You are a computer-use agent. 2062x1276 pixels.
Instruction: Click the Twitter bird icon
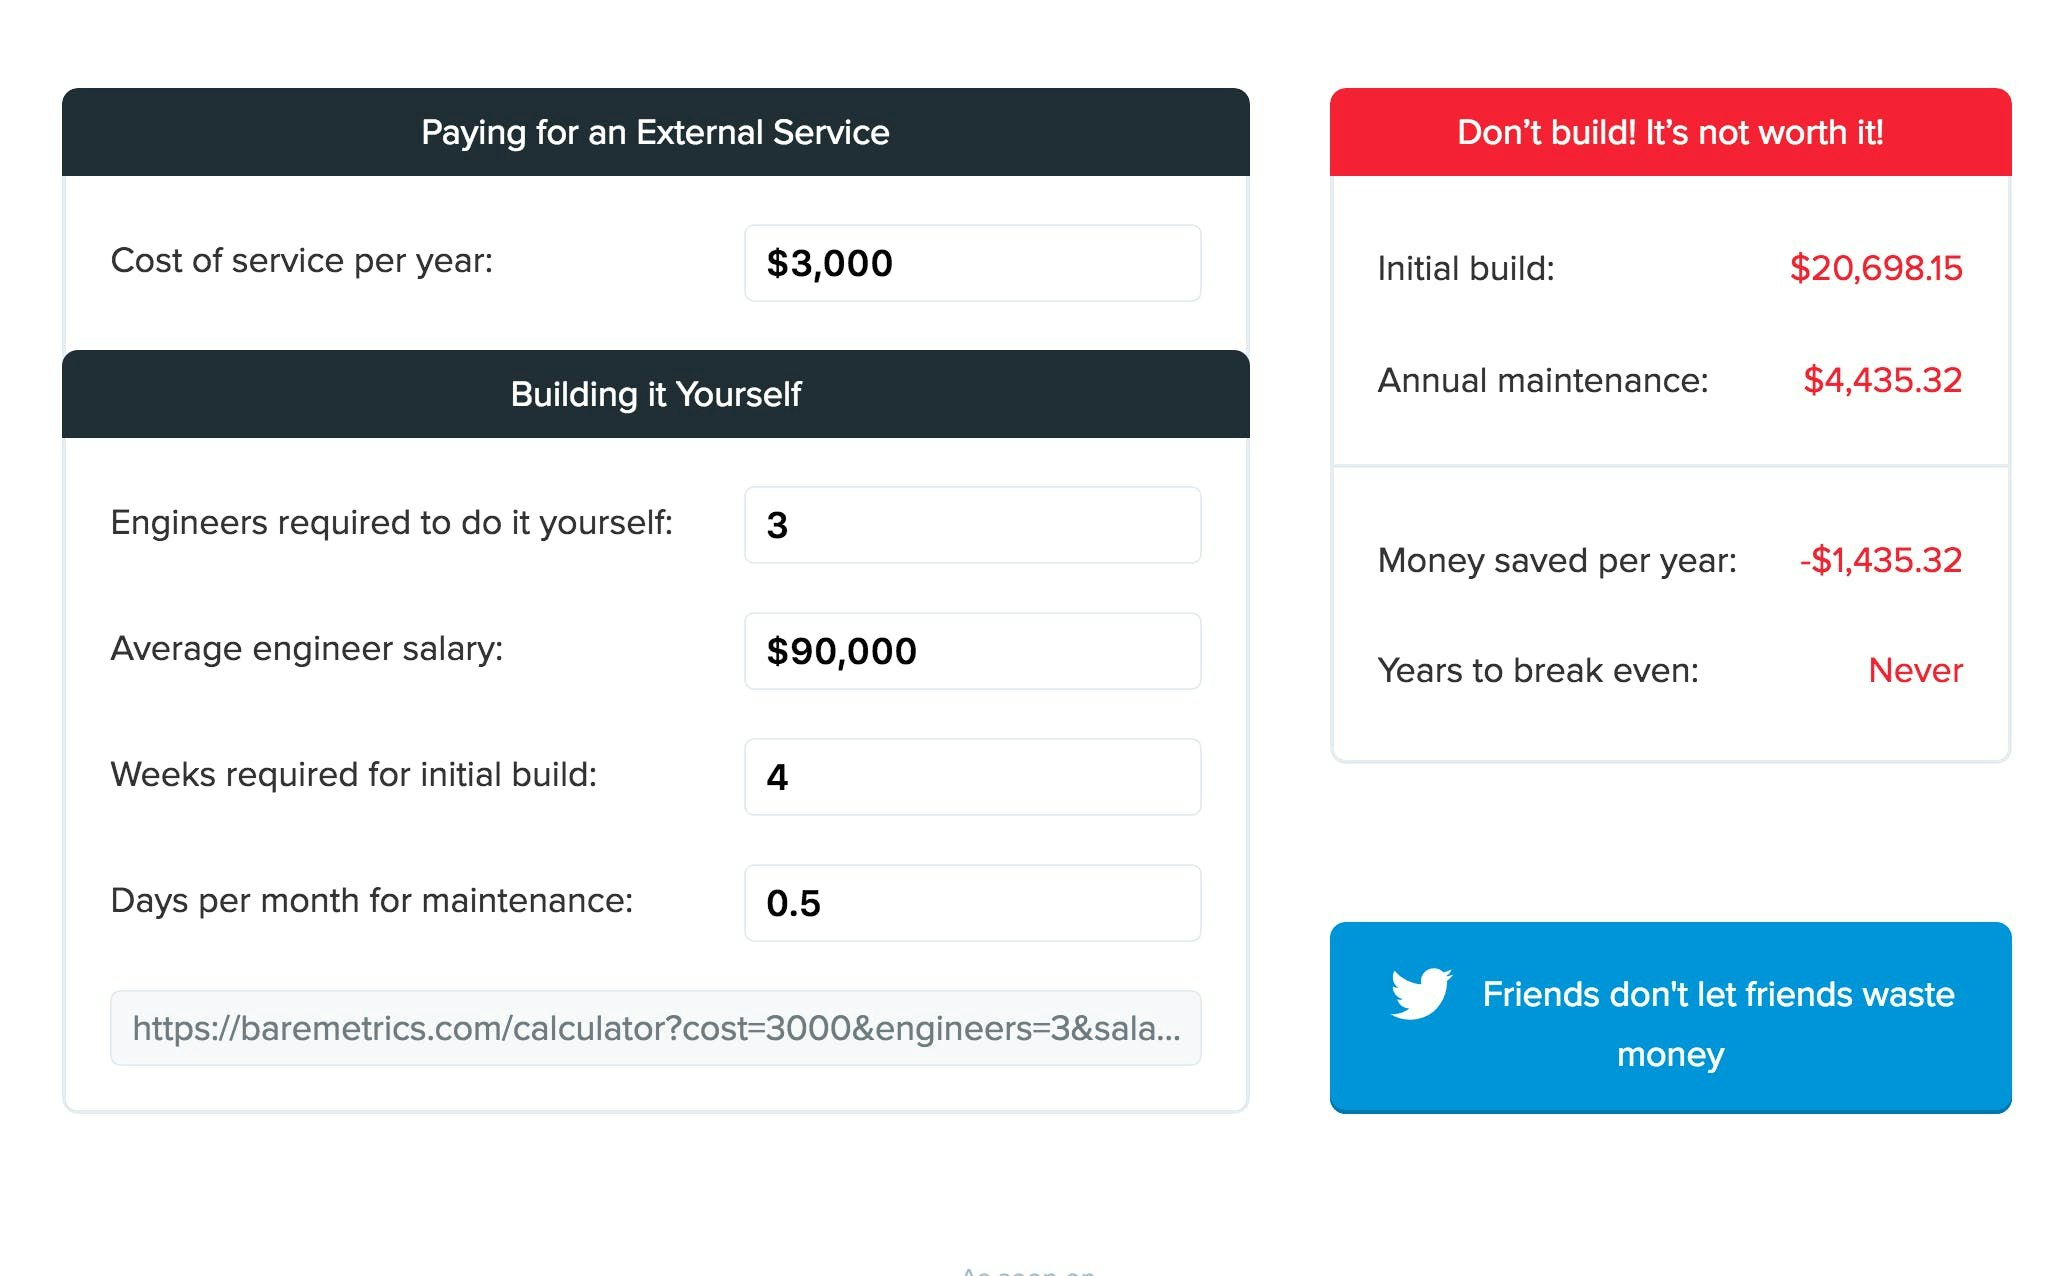(1421, 993)
